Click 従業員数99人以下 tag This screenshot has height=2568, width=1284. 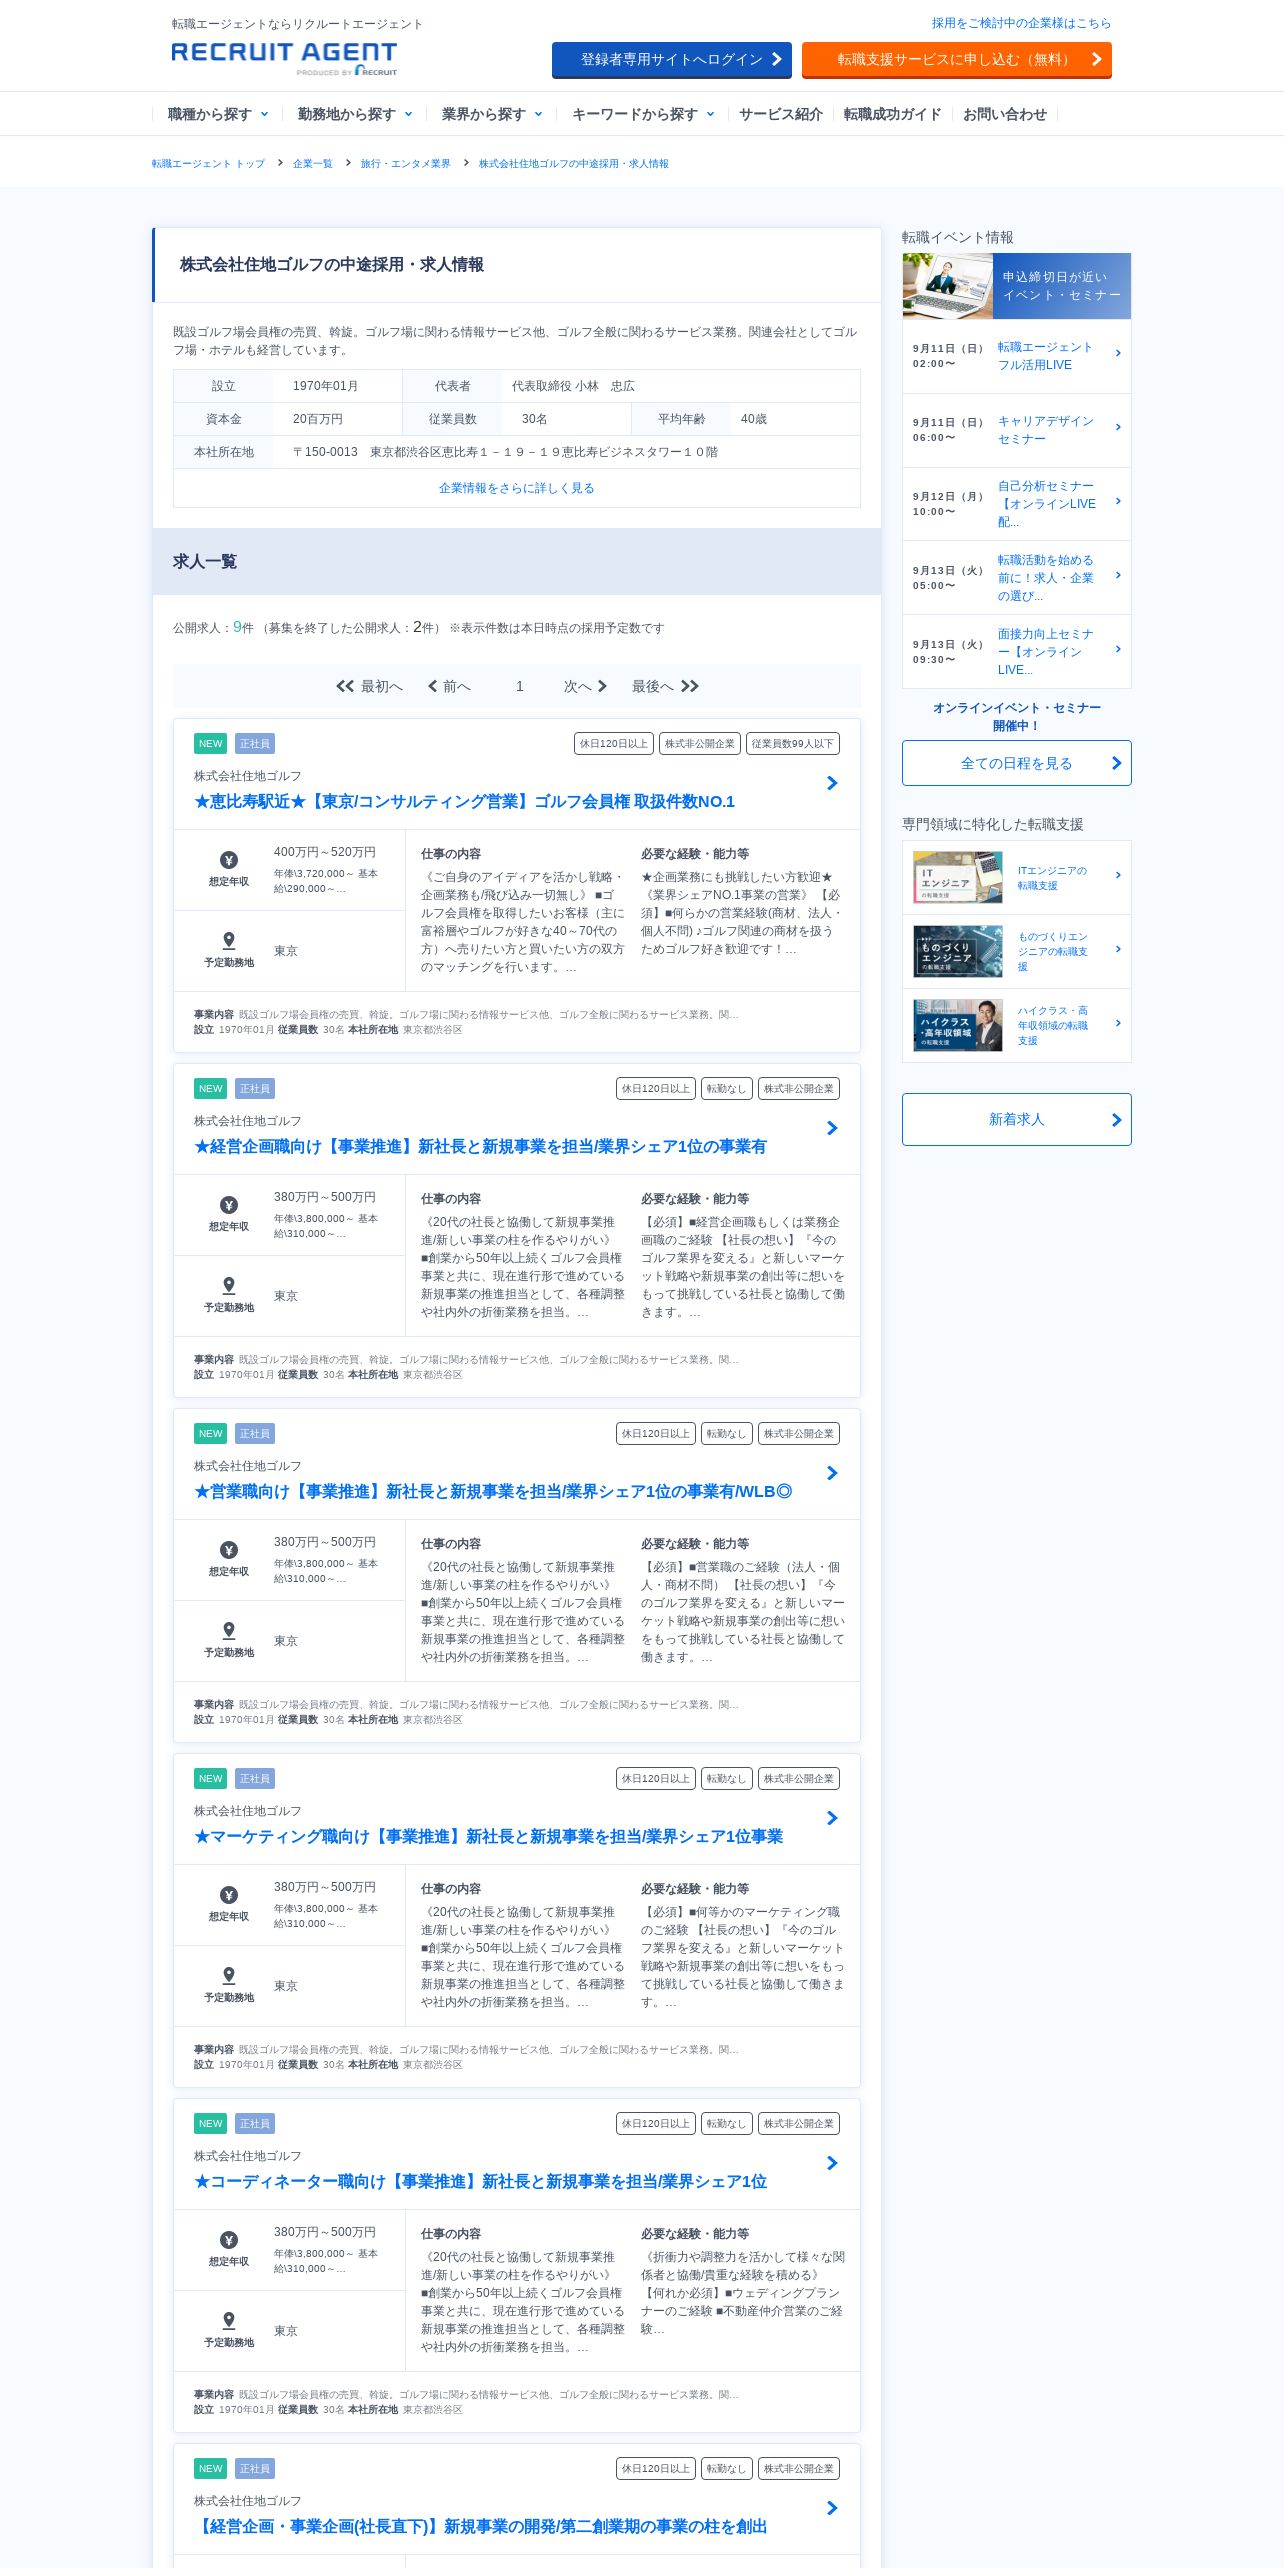(x=793, y=744)
